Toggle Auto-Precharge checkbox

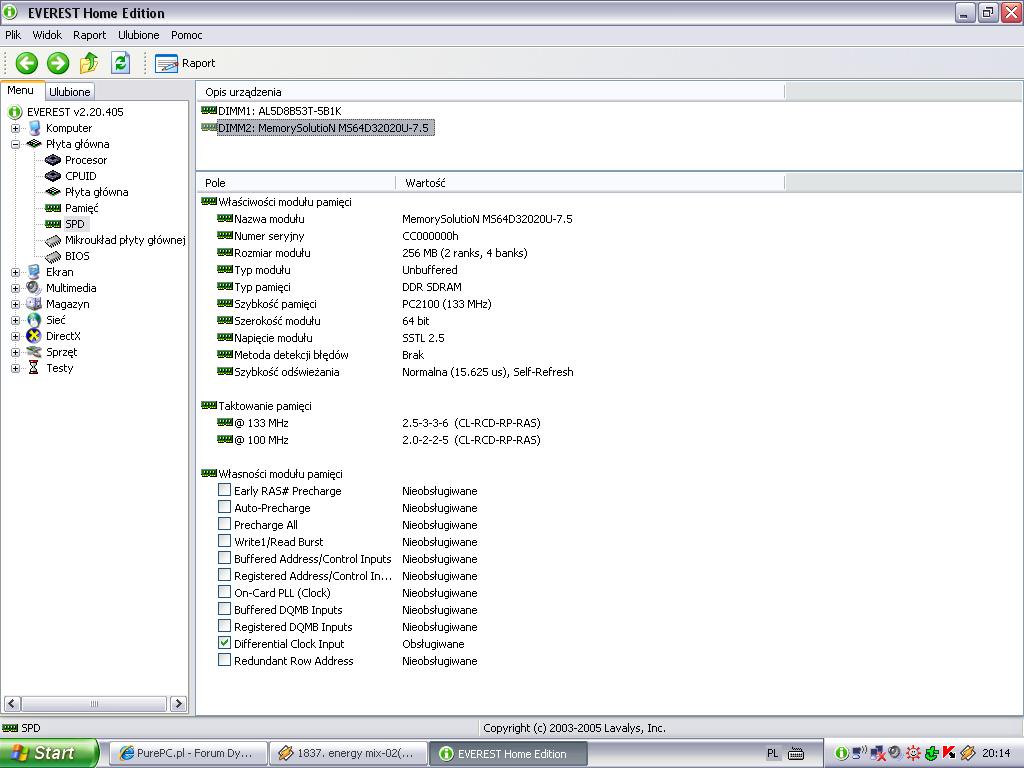tap(224, 507)
